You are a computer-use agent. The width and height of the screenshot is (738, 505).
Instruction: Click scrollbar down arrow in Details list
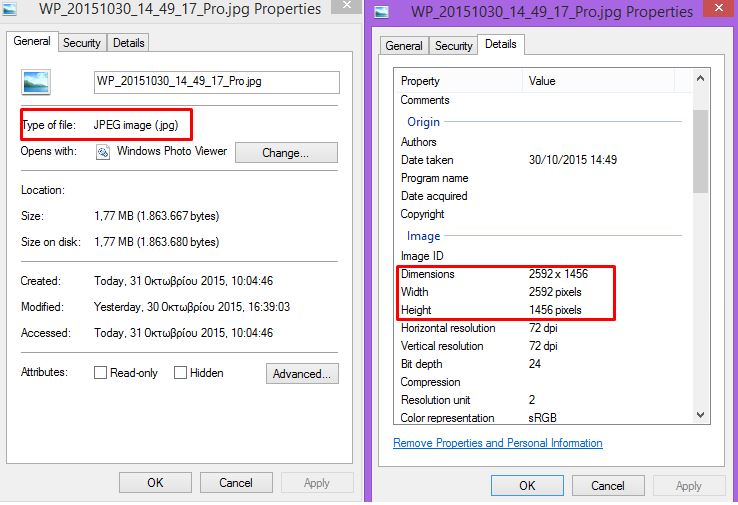pyautogui.click(x=700, y=415)
